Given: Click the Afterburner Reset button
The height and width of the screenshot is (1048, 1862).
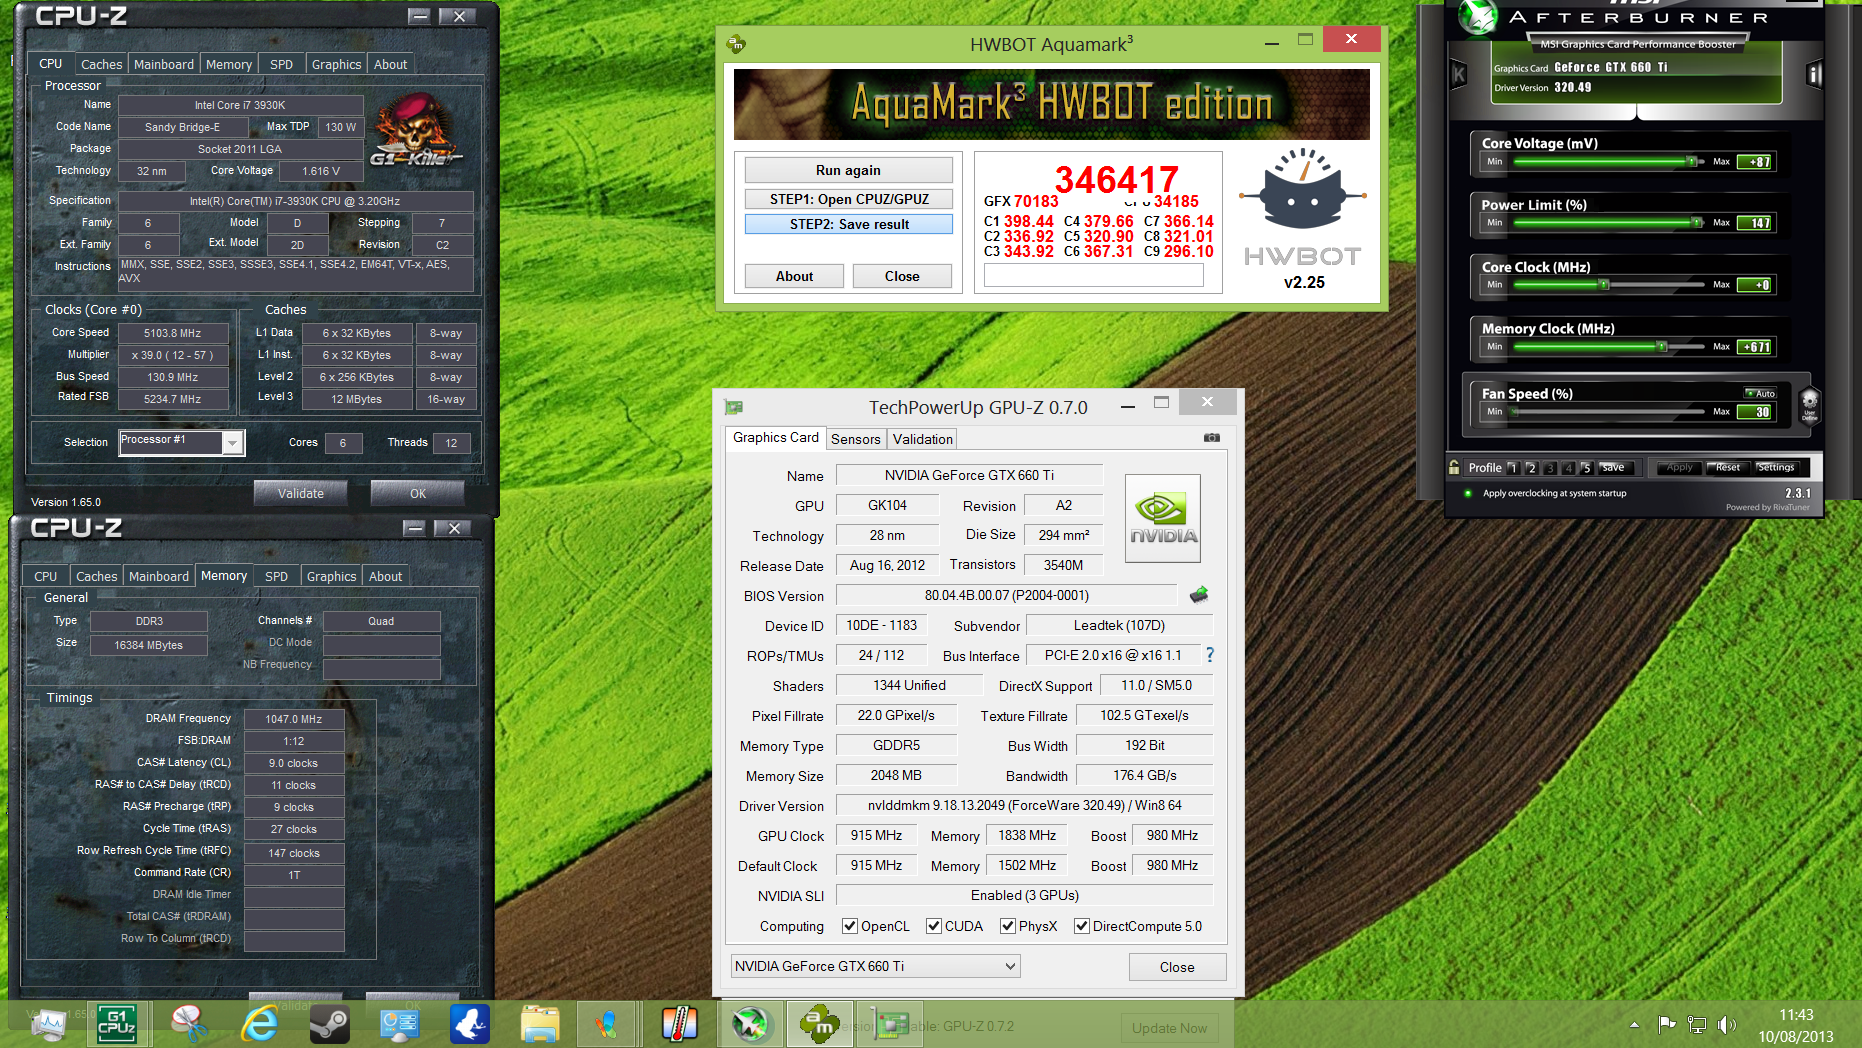Looking at the screenshot, I should click(1726, 467).
